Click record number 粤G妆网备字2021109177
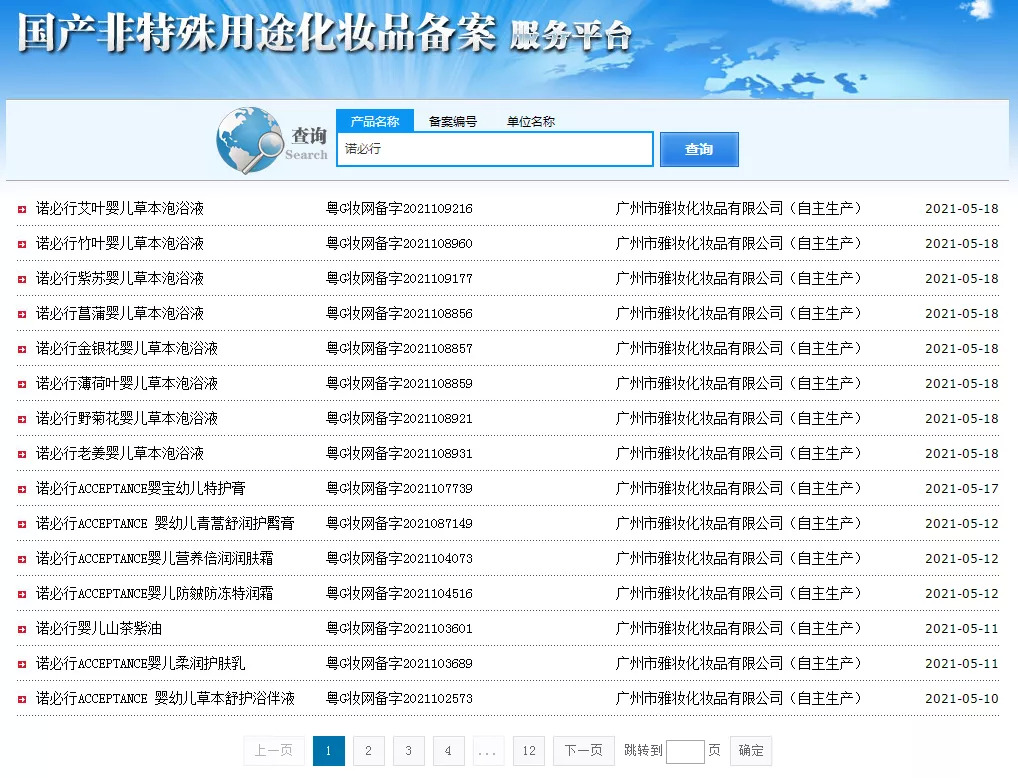Image resolution: width=1018 pixels, height=778 pixels. [399, 279]
